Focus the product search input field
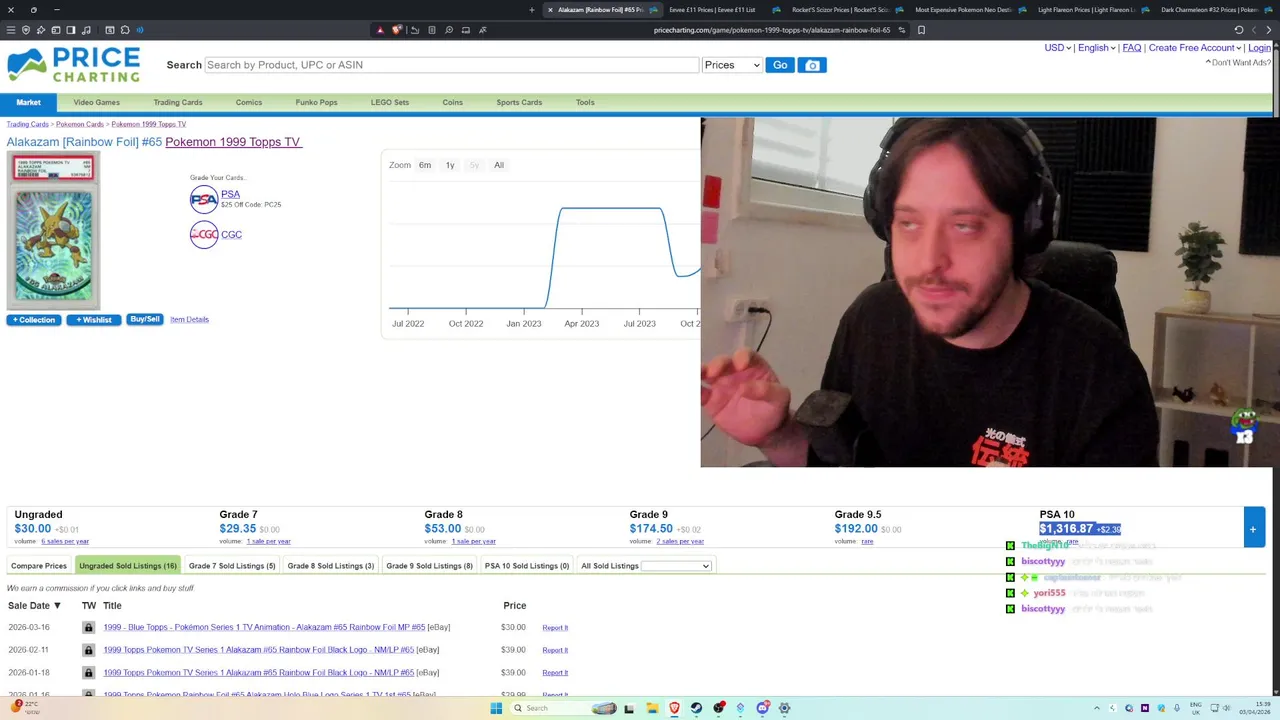1280x720 pixels. (451, 65)
